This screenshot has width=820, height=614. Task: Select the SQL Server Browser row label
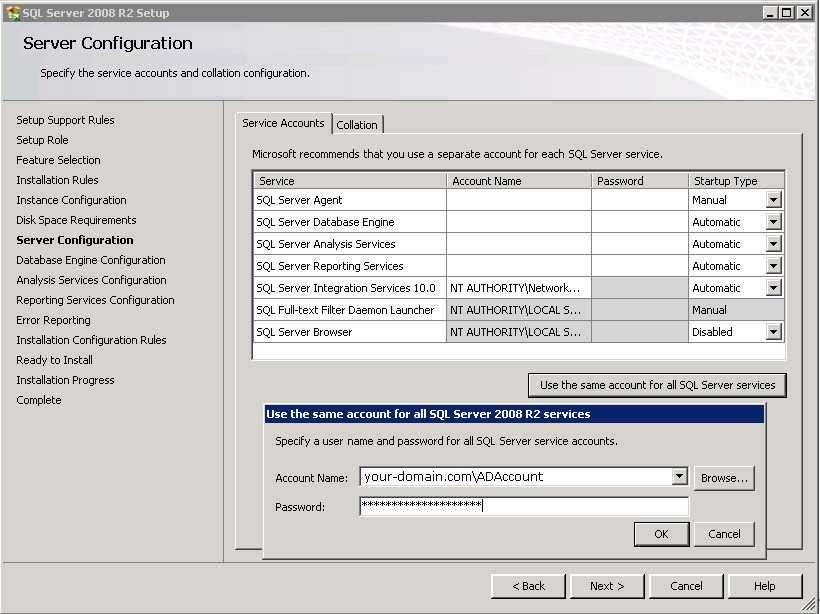304,332
